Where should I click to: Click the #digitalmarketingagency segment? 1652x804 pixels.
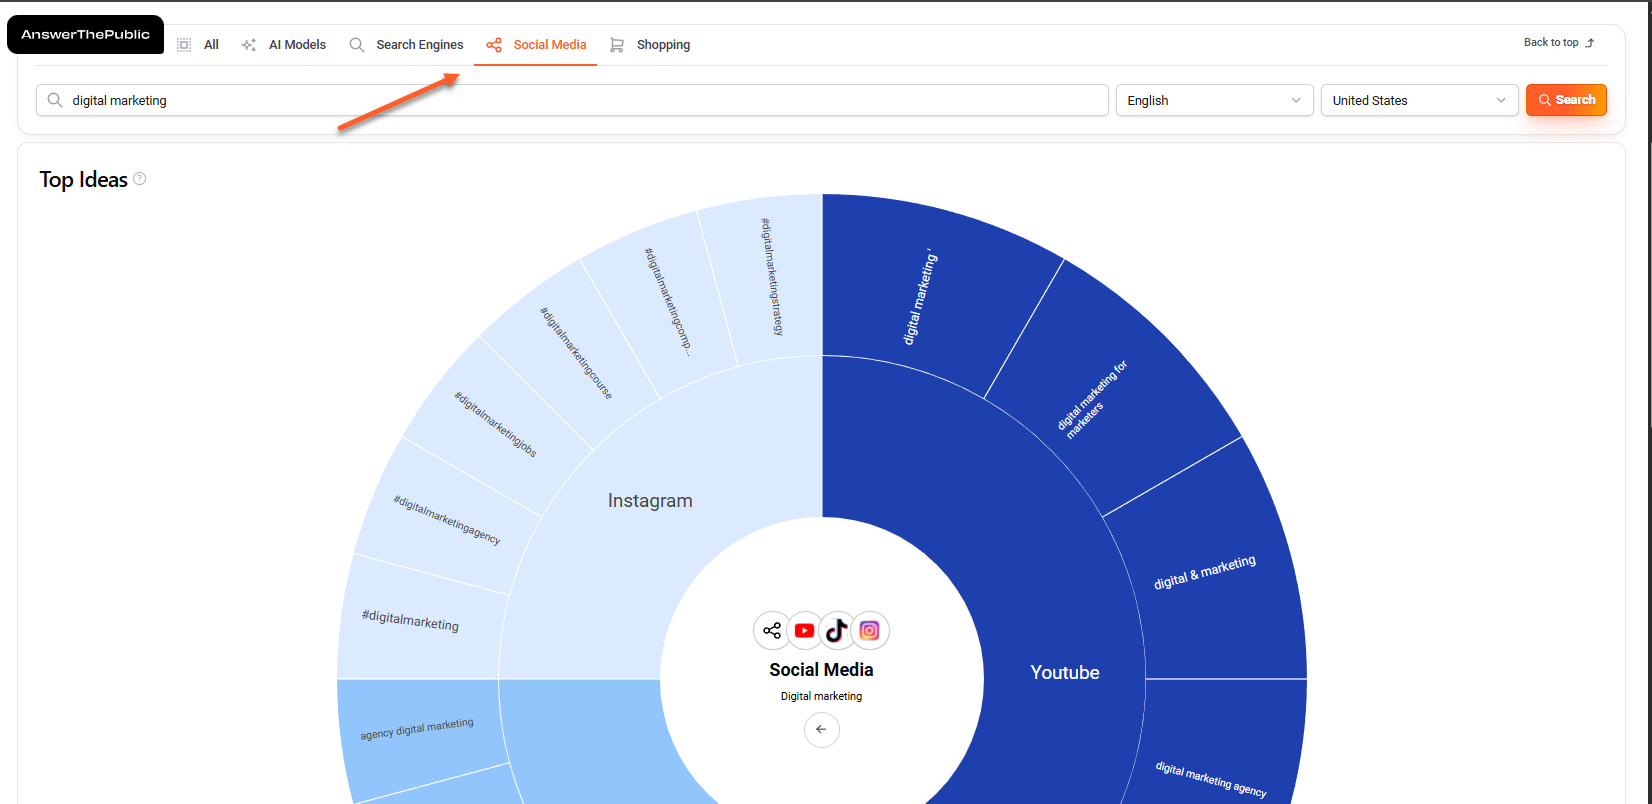click(x=447, y=518)
